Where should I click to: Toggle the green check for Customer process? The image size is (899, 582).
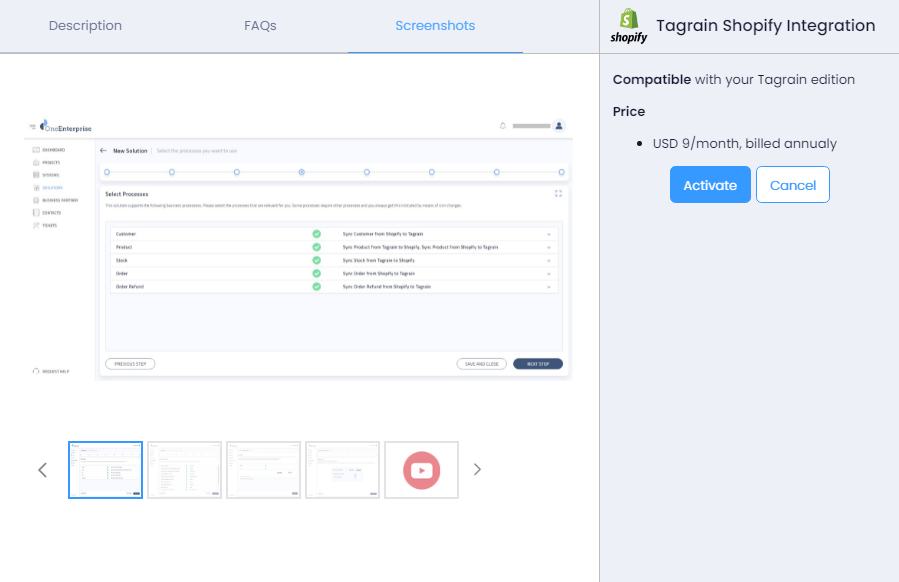(x=316, y=234)
